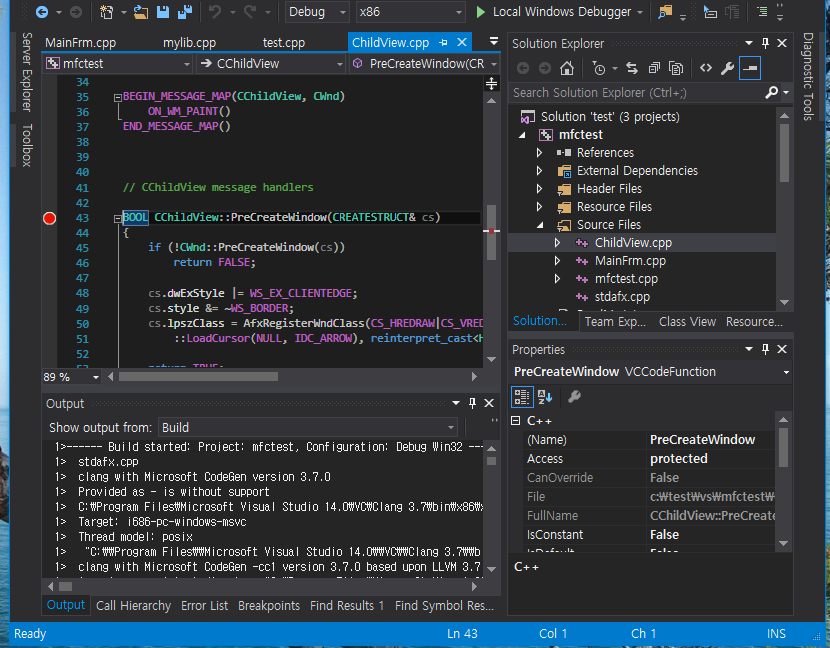Click Alphabetical sort icon in Properties panel

point(546,397)
